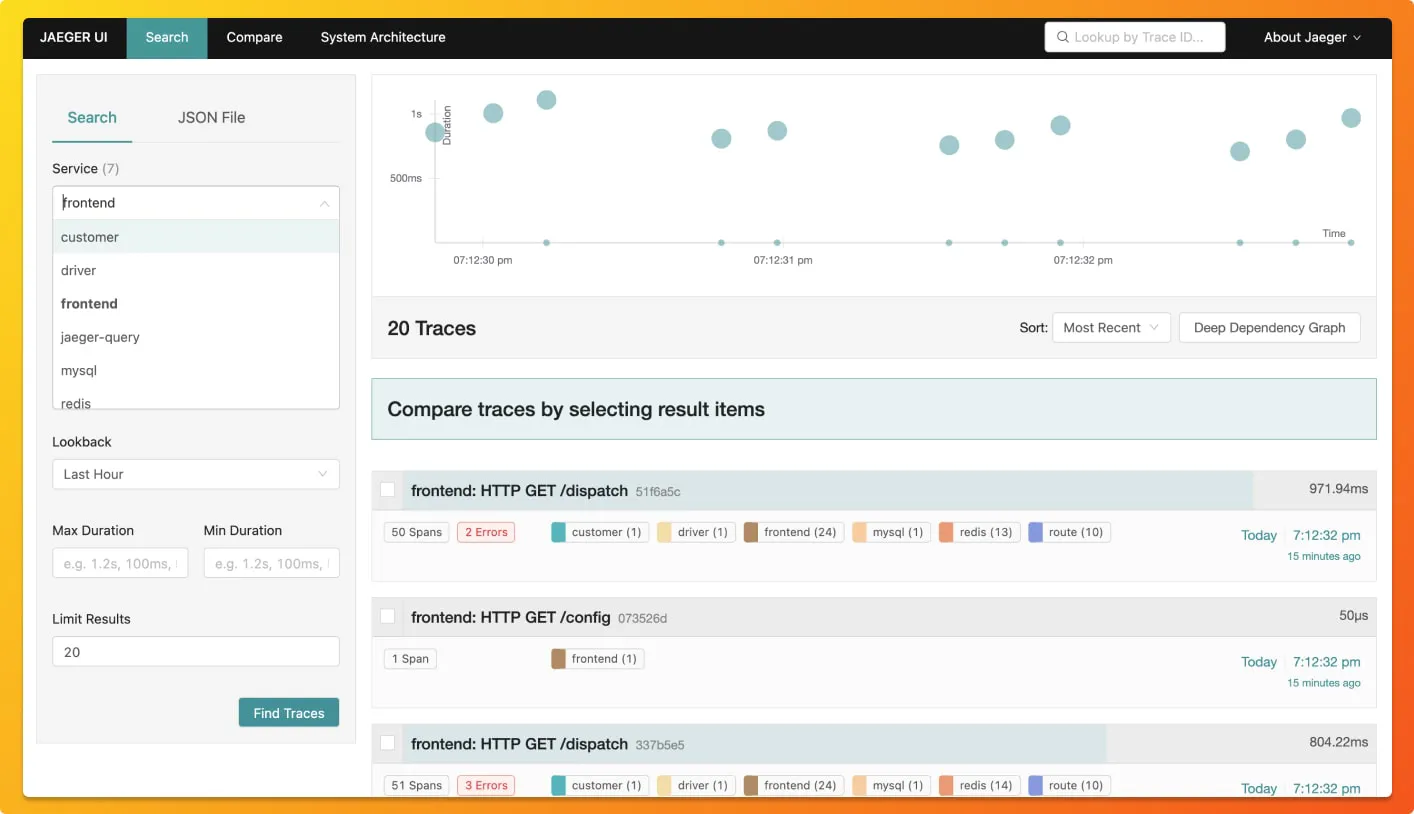Click the 1 Span badge
This screenshot has width=1414, height=814.
[410, 659]
